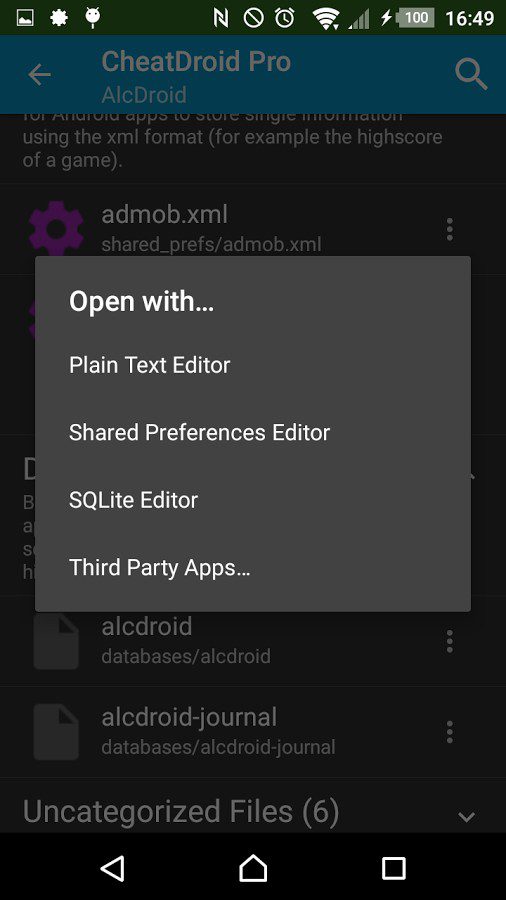This screenshot has width=506, height=900.
Task: Select SQLite Editor option
Action: (x=133, y=500)
